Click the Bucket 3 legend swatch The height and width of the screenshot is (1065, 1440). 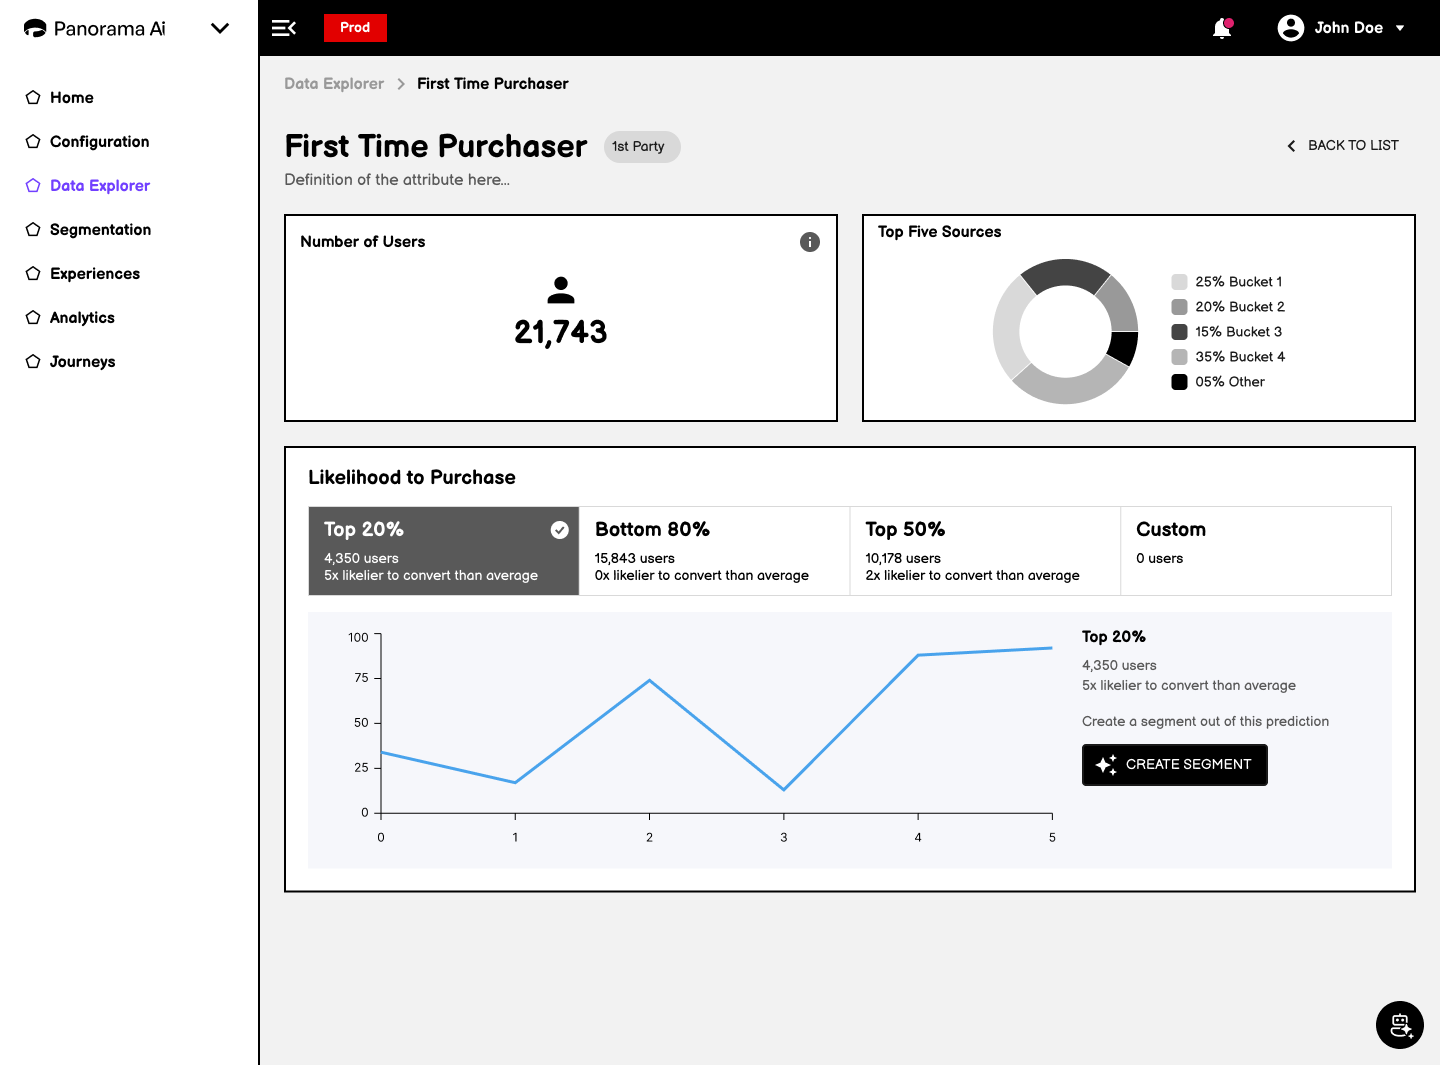click(x=1180, y=332)
